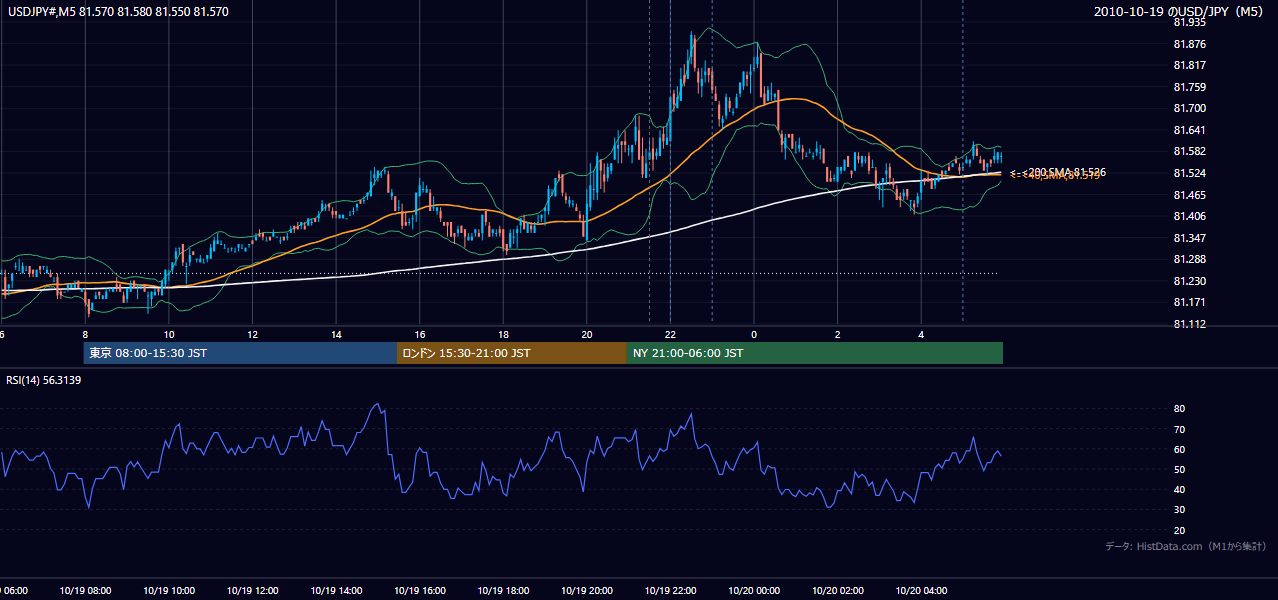1278x600 pixels.
Task: Click hour label 8 under price chart
Action: (x=85, y=335)
